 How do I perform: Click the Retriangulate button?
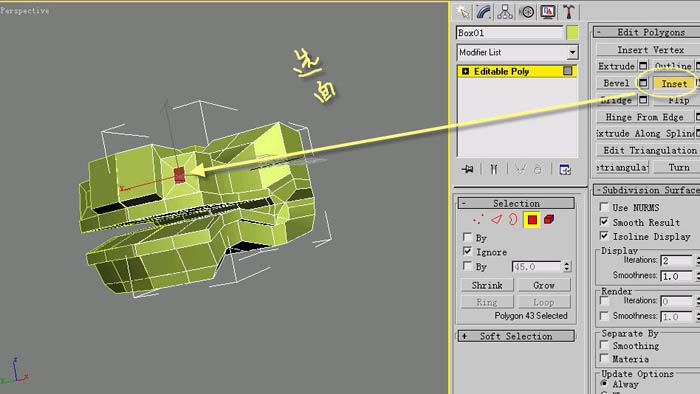[622, 167]
